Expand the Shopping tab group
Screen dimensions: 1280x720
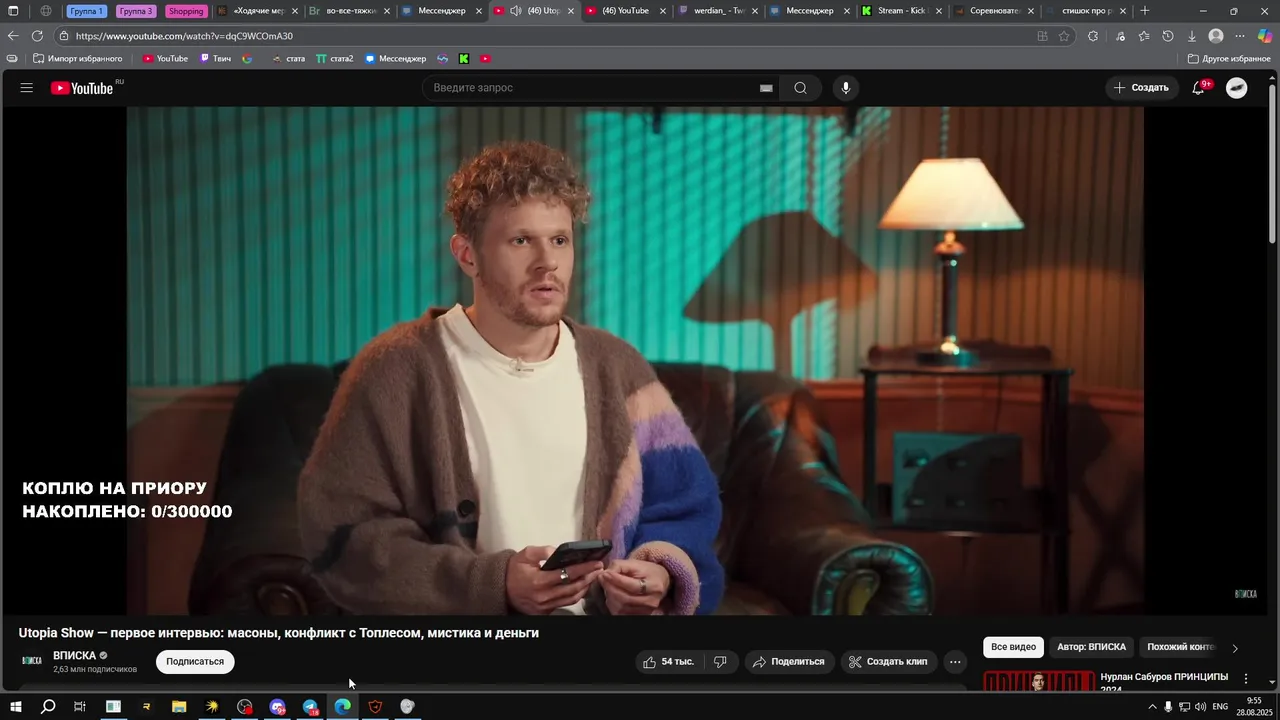(186, 11)
